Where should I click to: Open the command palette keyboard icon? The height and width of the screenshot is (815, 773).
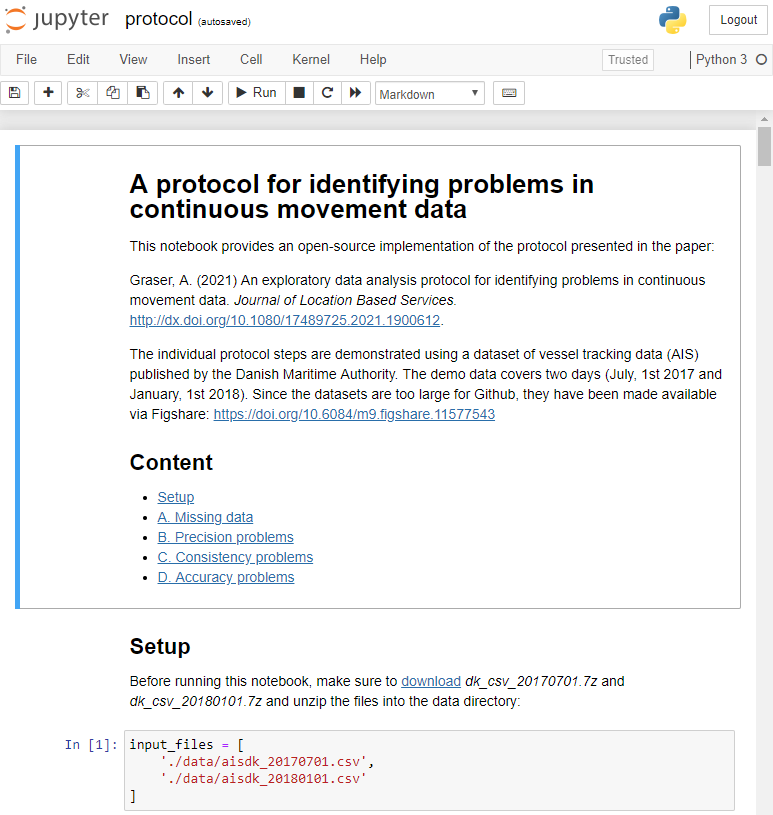coord(509,93)
